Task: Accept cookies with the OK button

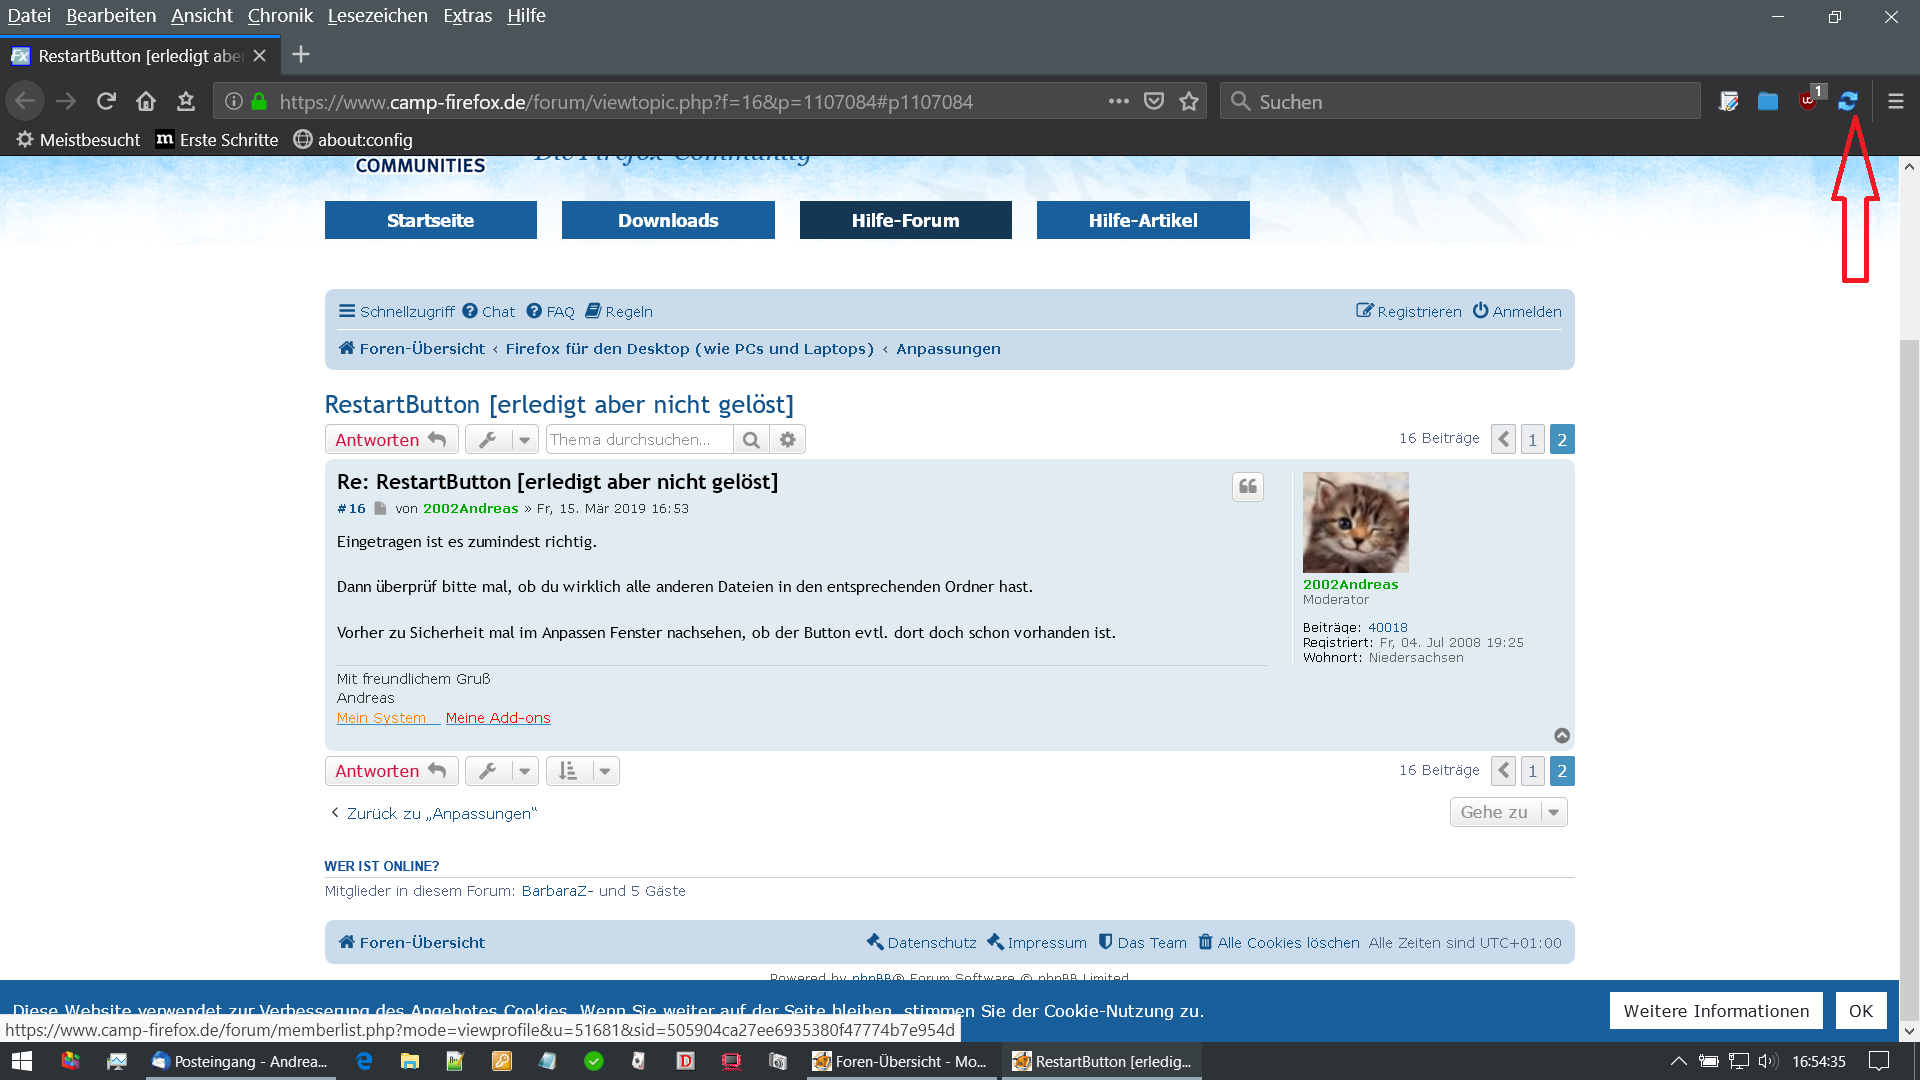Action: 1860,1011
